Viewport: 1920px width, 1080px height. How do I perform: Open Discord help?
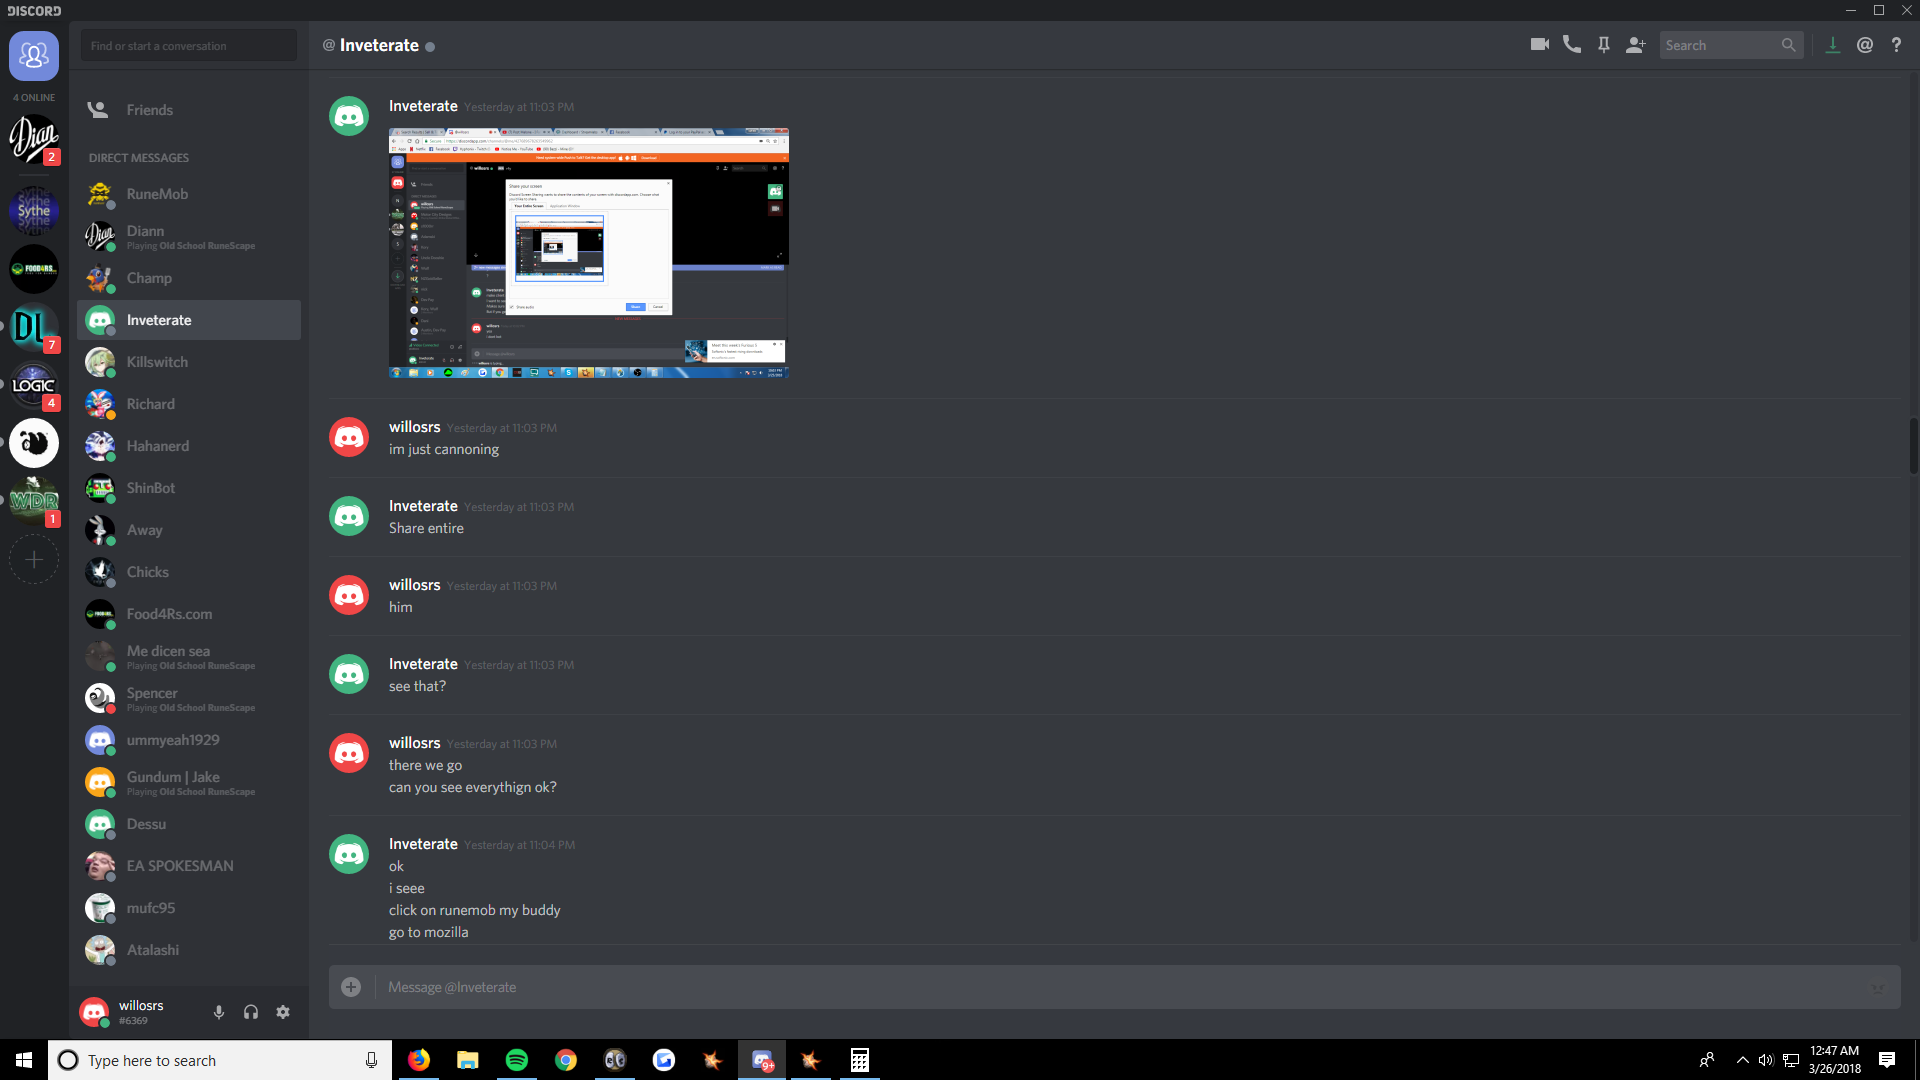point(1896,45)
